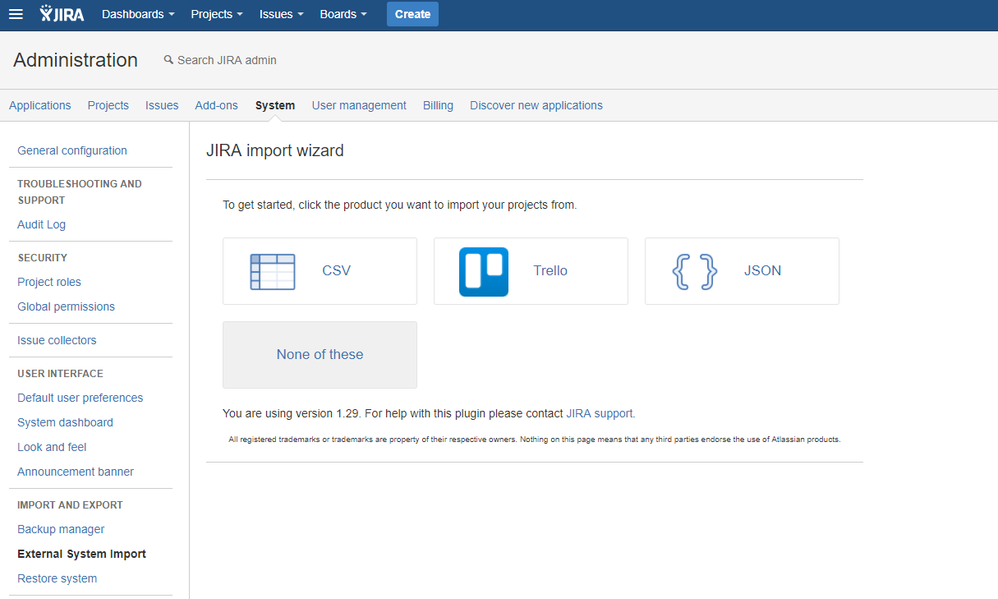Screen dimensions: 998x599
Task: Choose the Trello logo icon
Action: pyautogui.click(x=484, y=272)
